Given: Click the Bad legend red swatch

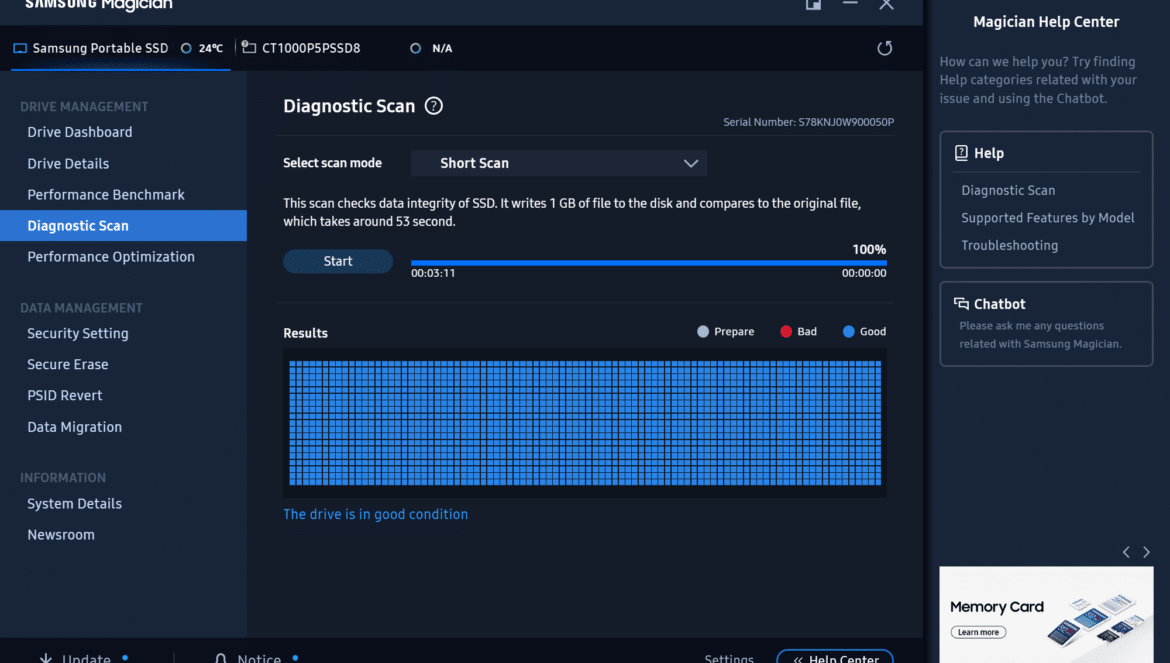Looking at the screenshot, I should (x=786, y=332).
